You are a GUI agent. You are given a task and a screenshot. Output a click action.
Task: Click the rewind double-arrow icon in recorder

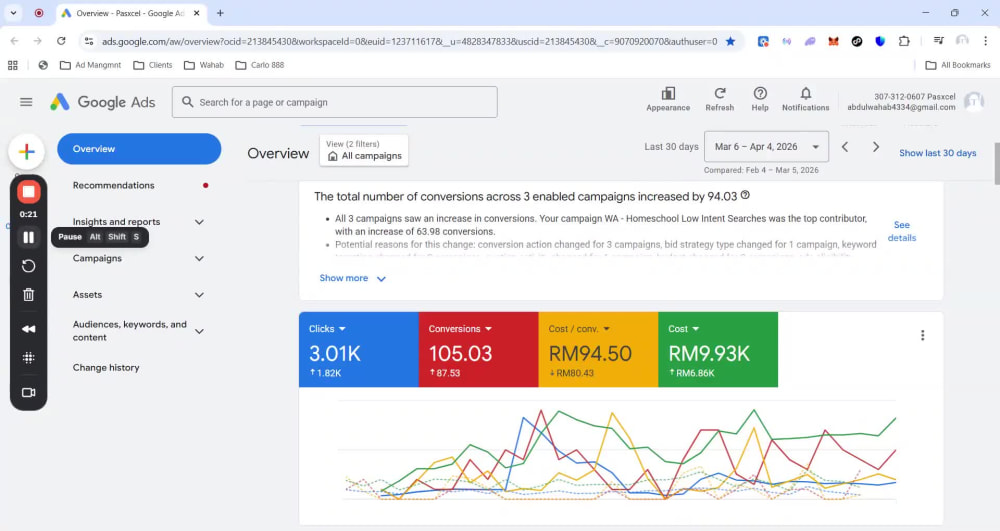29,329
